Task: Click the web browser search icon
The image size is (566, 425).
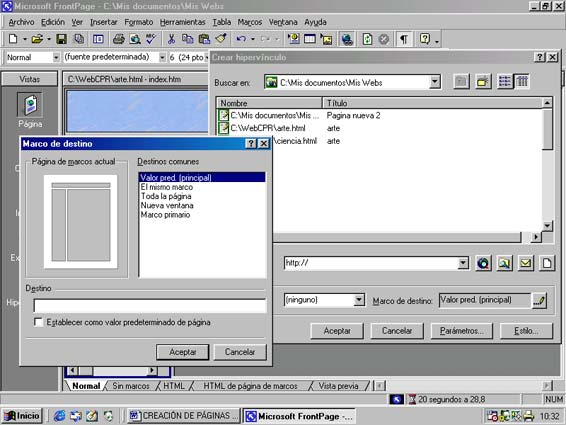Action: [x=483, y=263]
